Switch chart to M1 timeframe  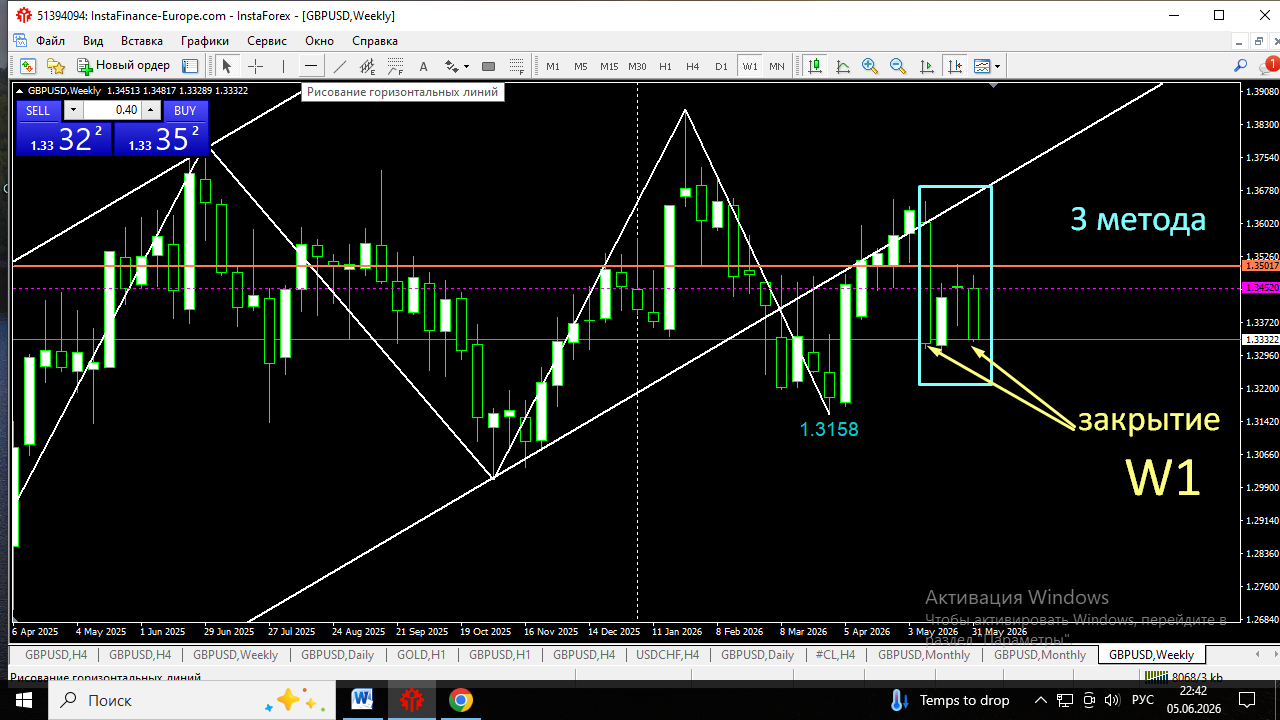(553, 66)
